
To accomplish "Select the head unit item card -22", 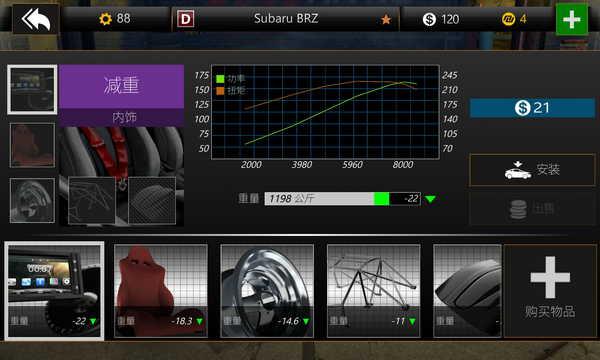I will click(x=54, y=291).
